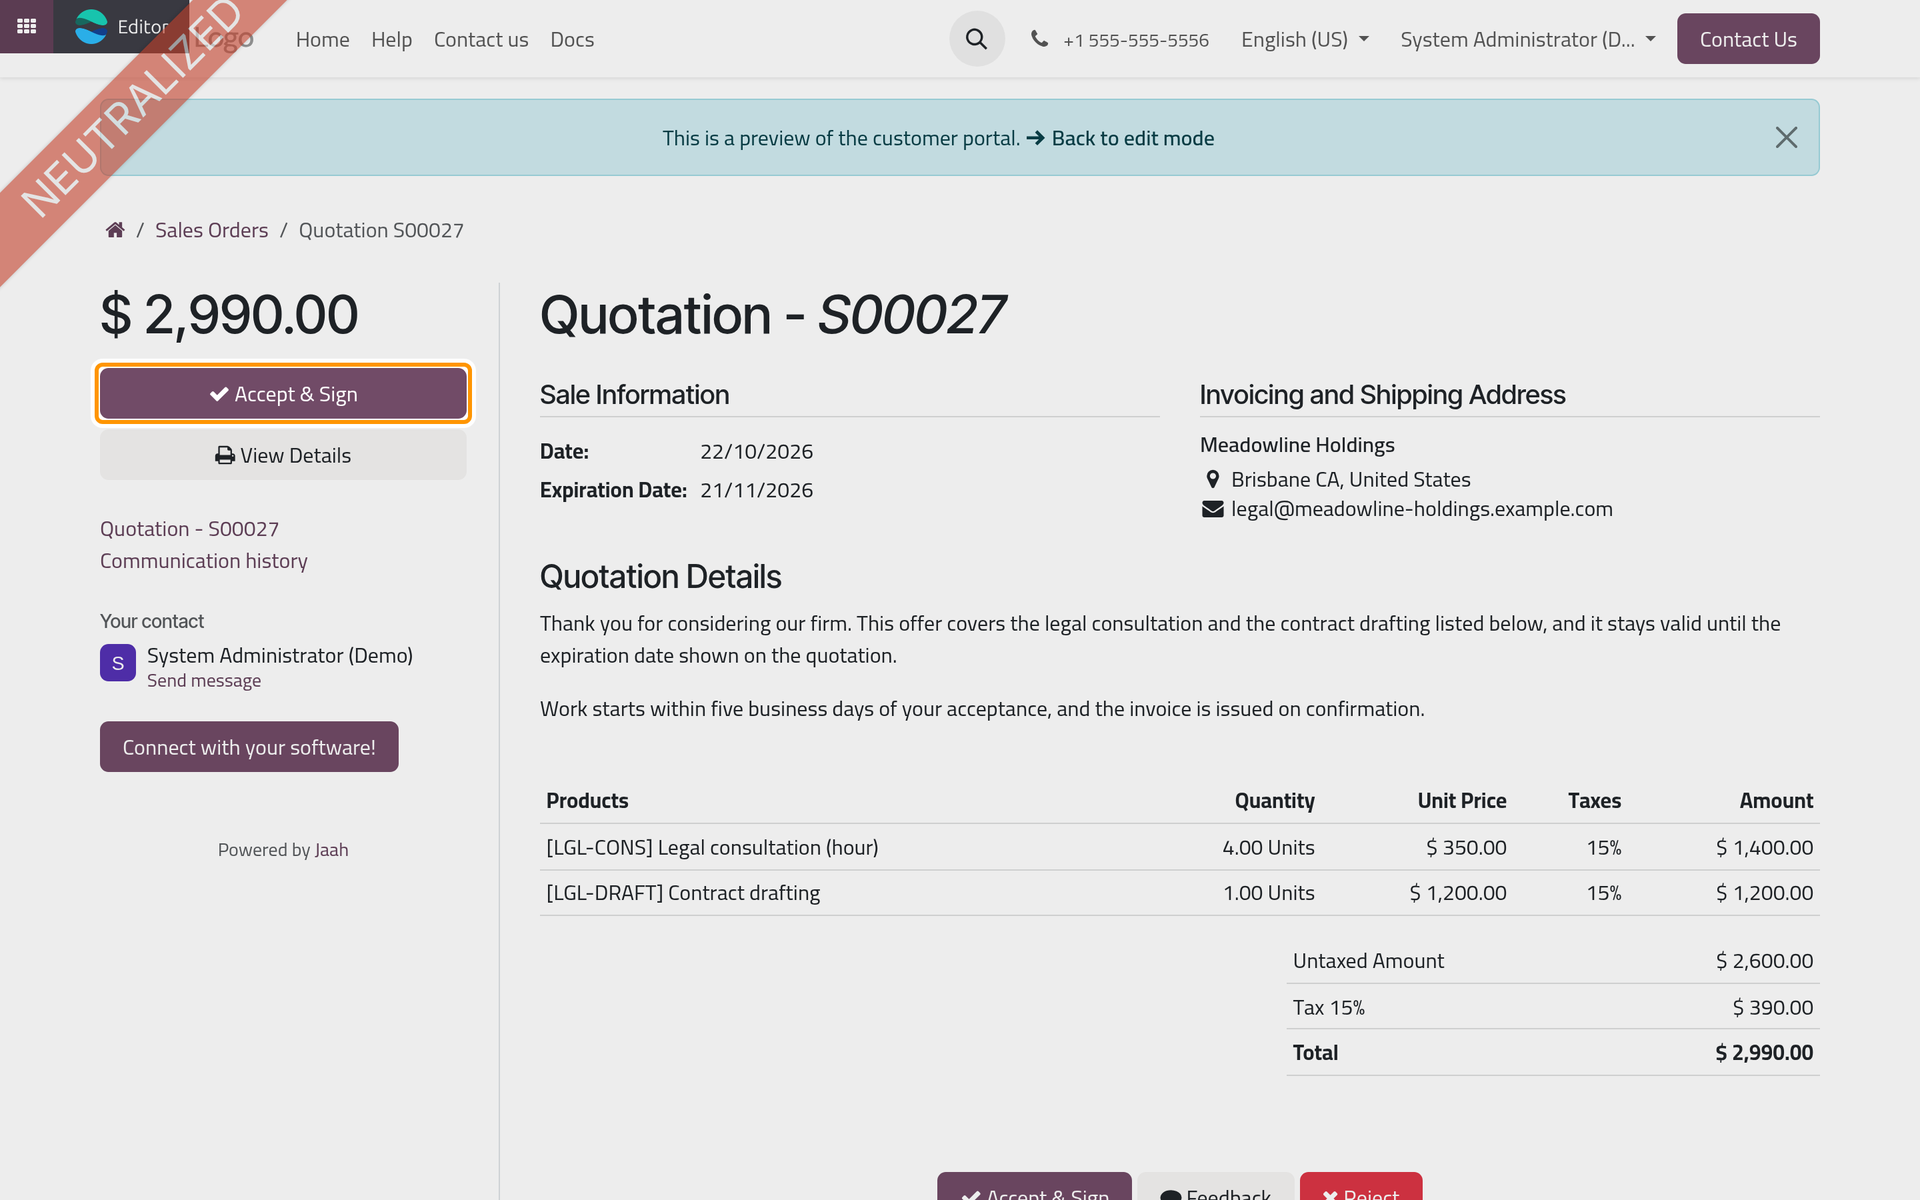The height and width of the screenshot is (1200, 1920).
Task: Click the [LGL-CONS] Legal consultation (hour) row
Action: pyautogui.click(x=1179, y=848)
